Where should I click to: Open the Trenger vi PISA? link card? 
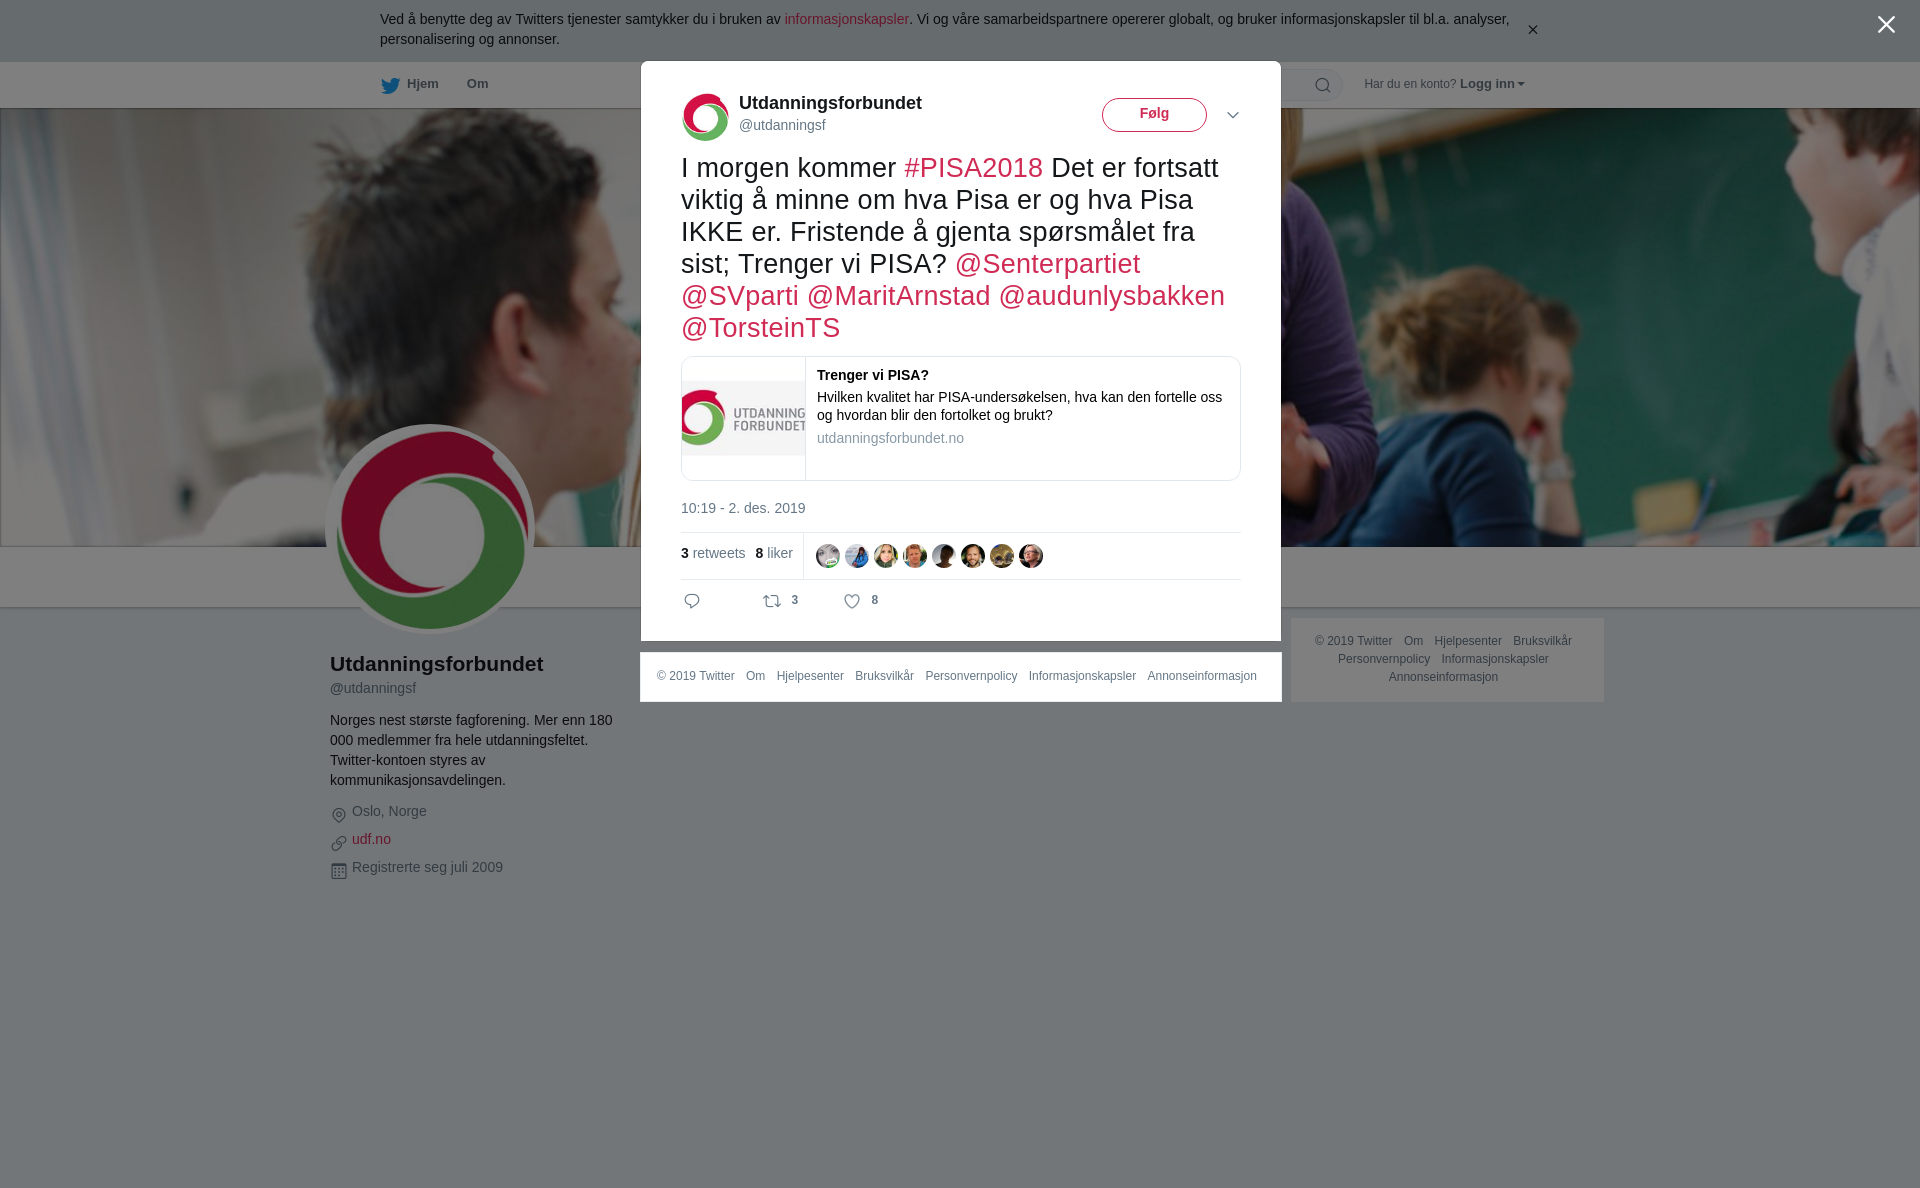click(961, 419)
